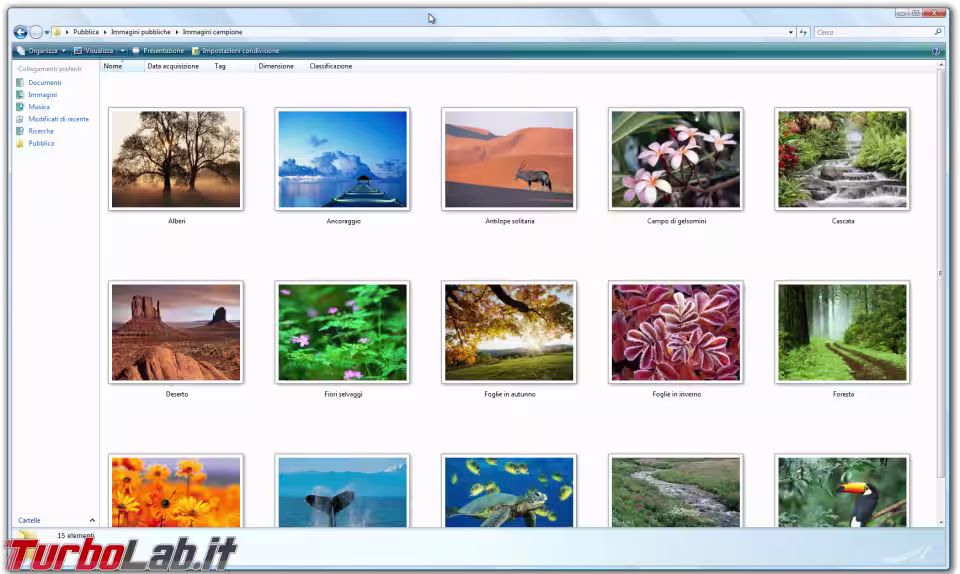Open the address bar history dropdown
The height and width of the screenshot is (574, 960).
pyautogui.click(x=790, y=32)
